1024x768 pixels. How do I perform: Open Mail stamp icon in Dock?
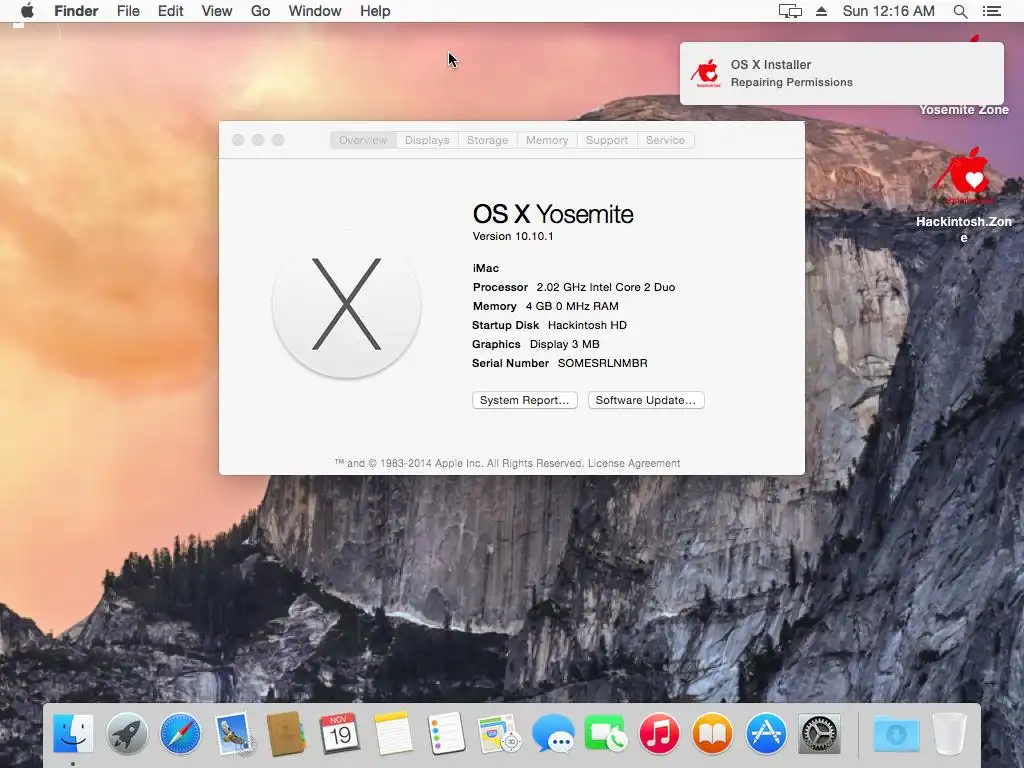(x=233, y=733)
